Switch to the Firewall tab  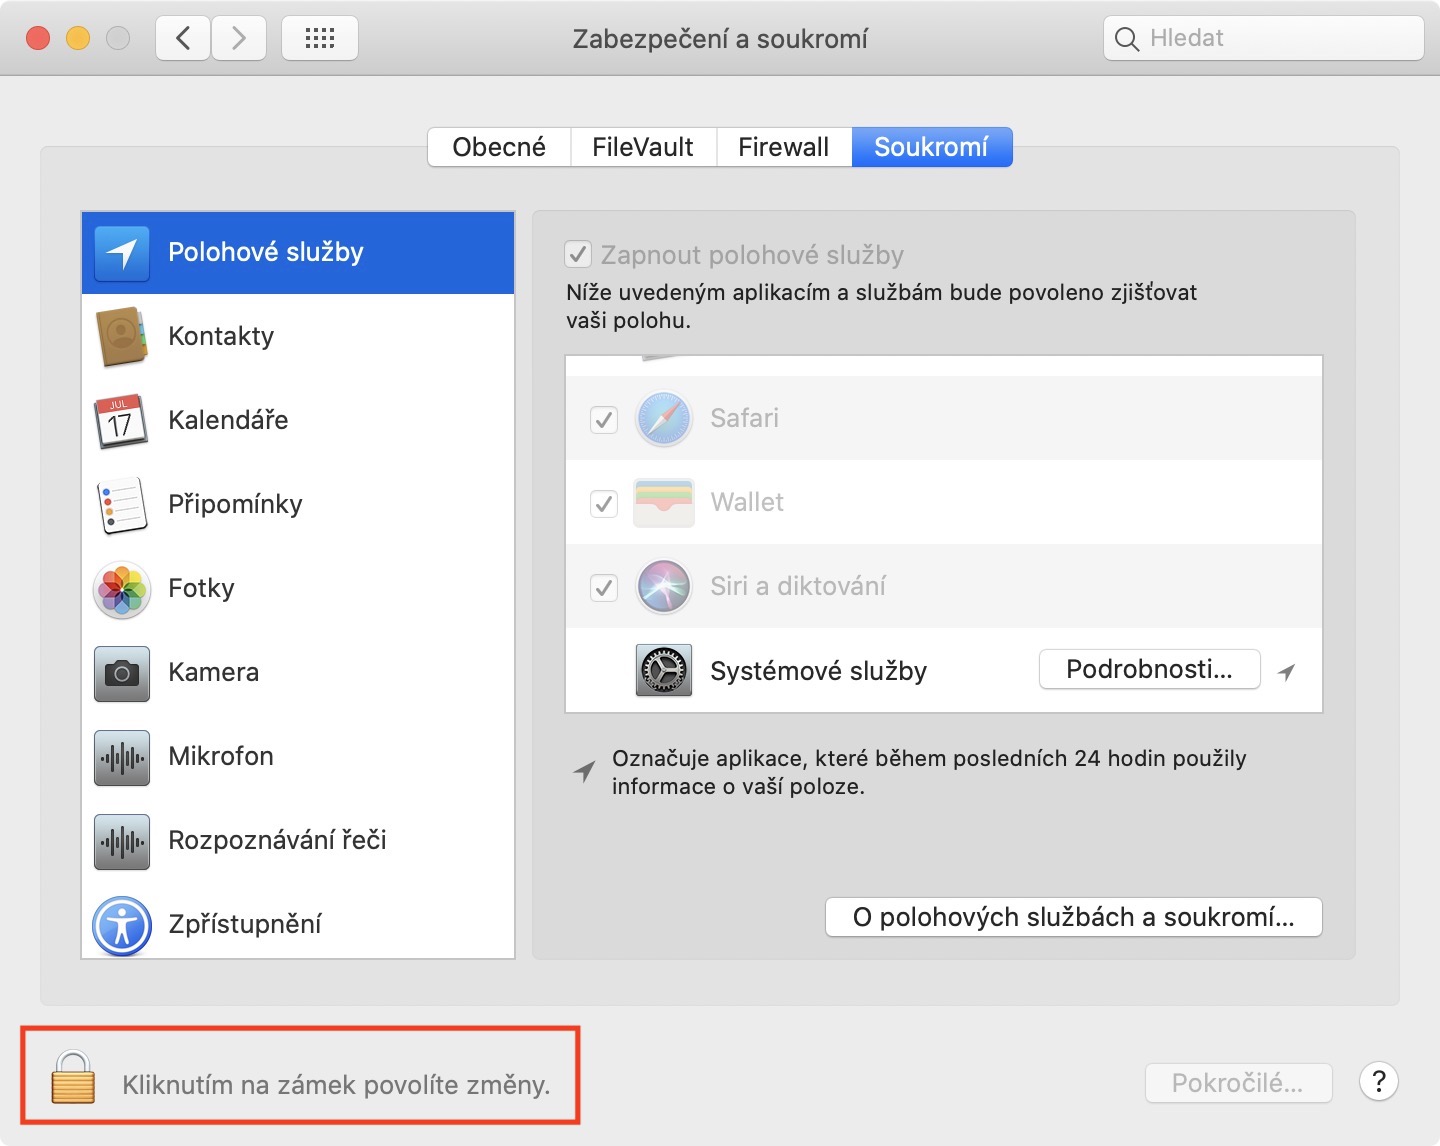point(784,147)
